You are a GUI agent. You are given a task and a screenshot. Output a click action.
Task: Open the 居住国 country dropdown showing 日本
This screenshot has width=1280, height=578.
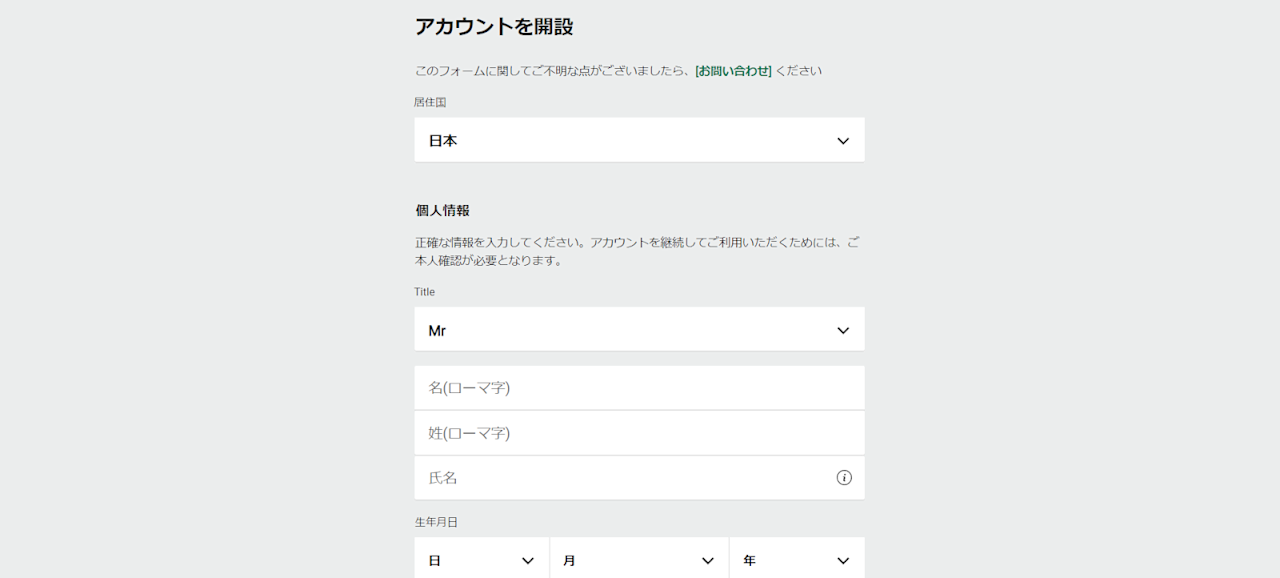pyautogui.click(x=640, y=140)
